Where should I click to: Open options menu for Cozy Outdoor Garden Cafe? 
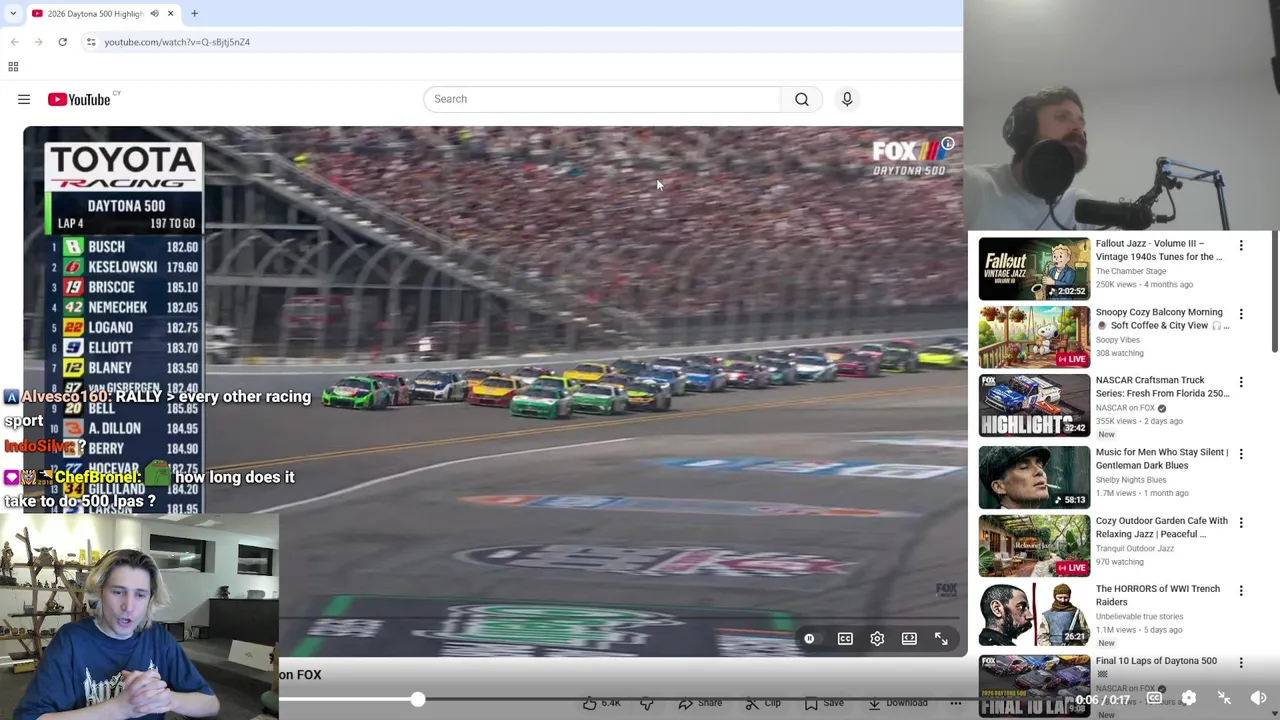[1241, 523]
